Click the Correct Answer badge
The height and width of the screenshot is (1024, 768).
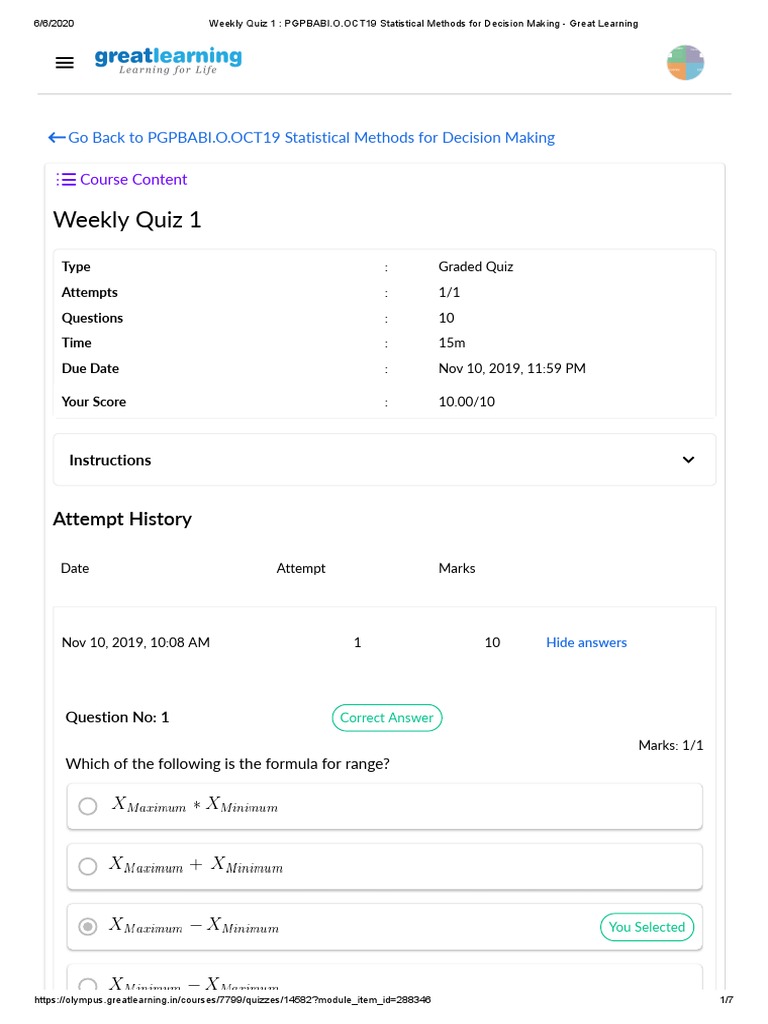pos(387,717)
